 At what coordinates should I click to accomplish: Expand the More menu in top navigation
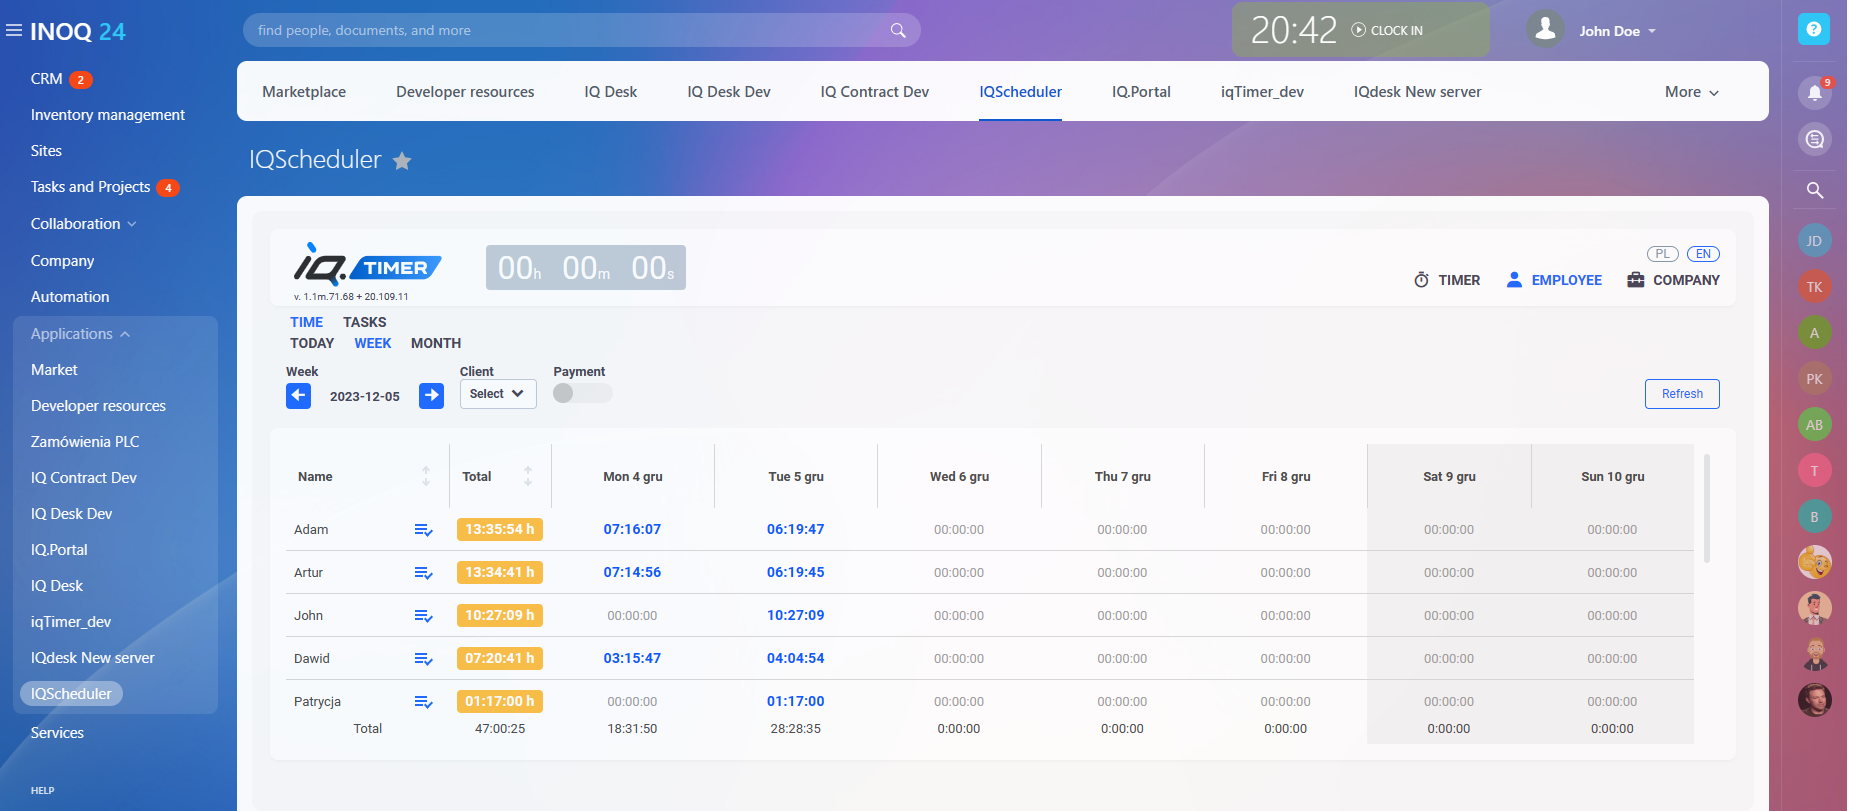click(x=1691, y=92)
